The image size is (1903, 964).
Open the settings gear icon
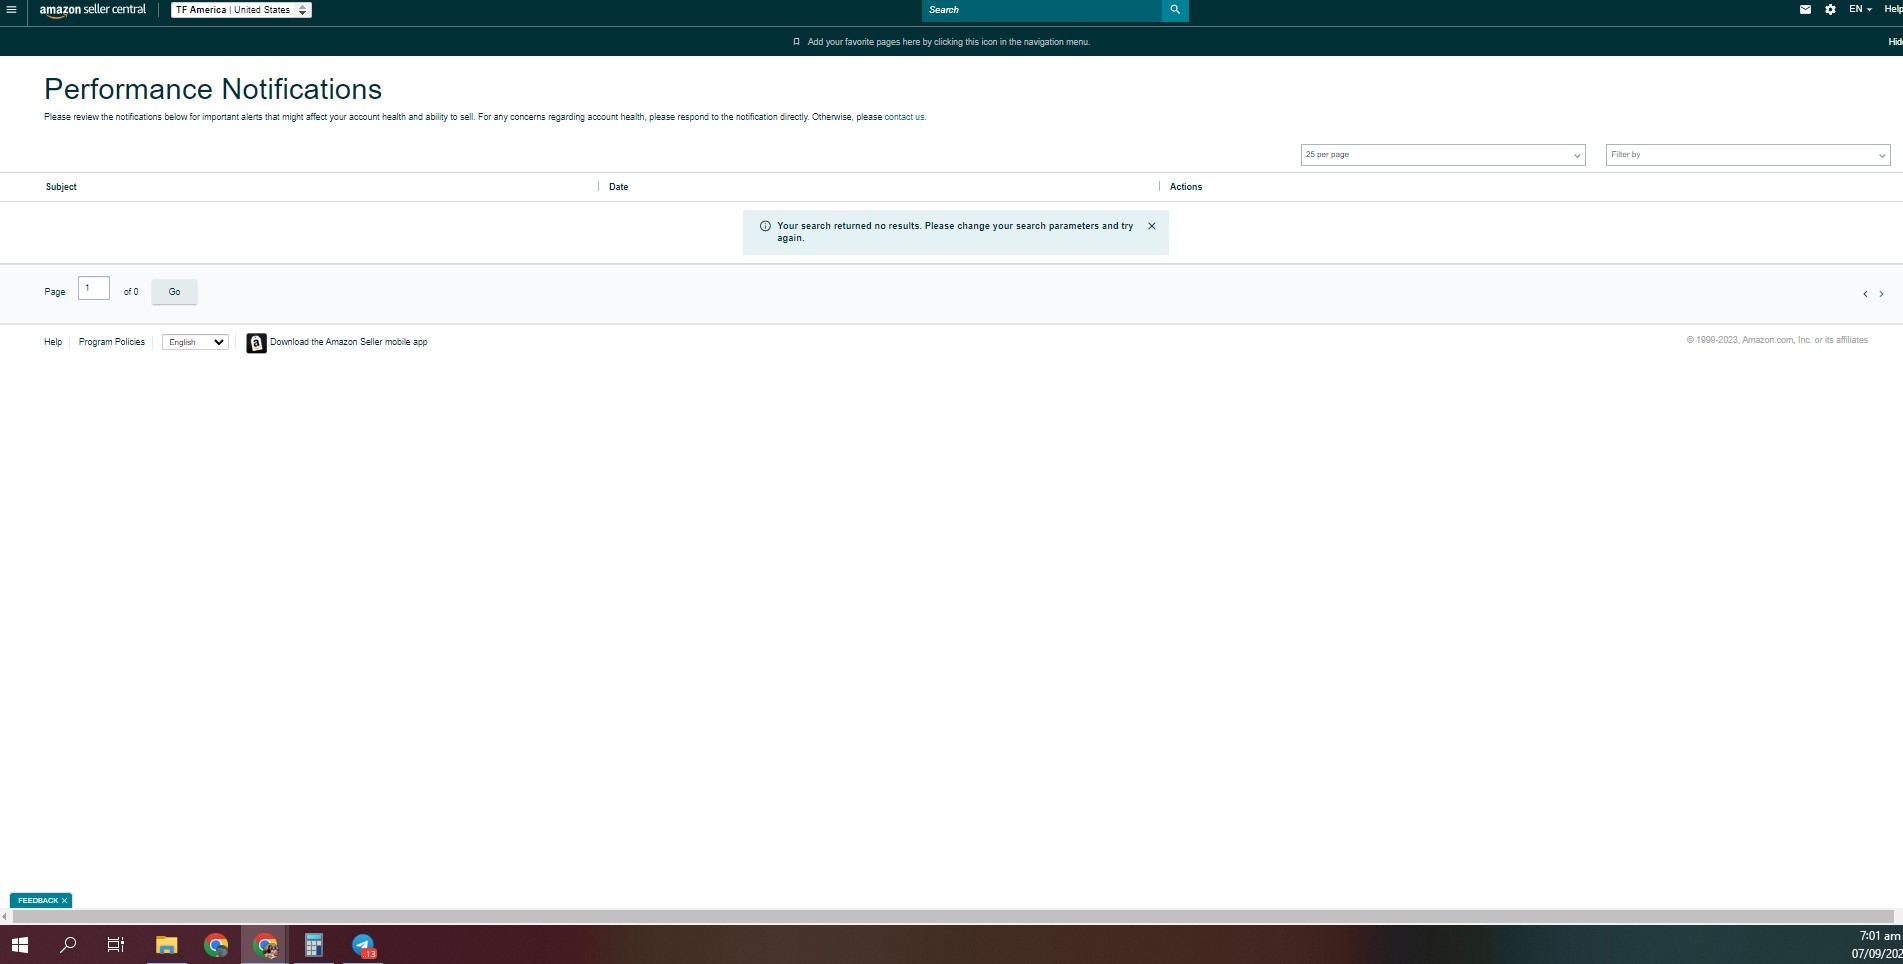[1830, 10]
